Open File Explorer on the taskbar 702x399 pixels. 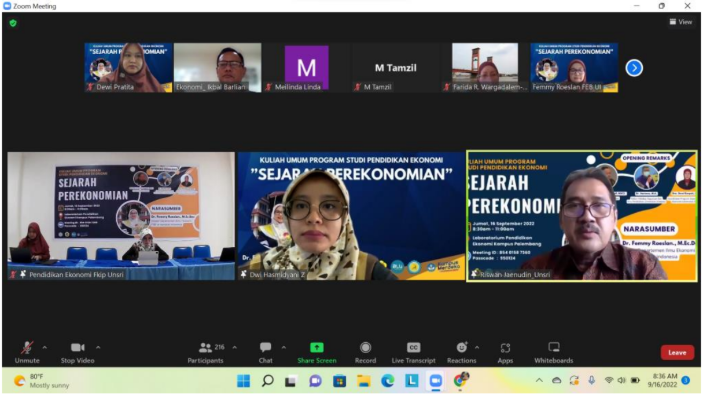coord(364,381)
